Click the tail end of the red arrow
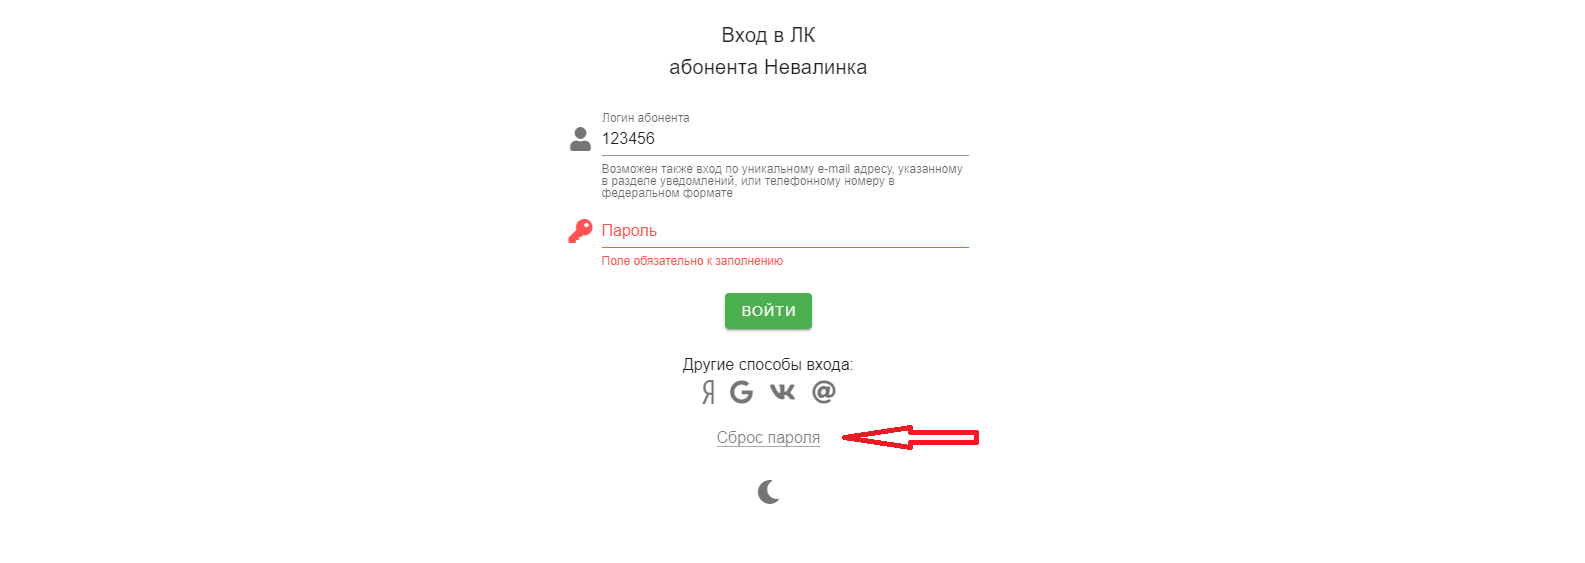The height and width of the screenshot is (563, 1585). coord(974,437)
